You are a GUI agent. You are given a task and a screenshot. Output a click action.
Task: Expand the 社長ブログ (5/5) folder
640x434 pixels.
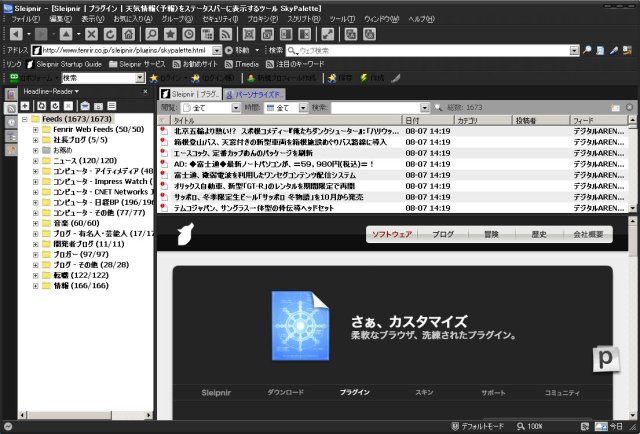point(36,140)
